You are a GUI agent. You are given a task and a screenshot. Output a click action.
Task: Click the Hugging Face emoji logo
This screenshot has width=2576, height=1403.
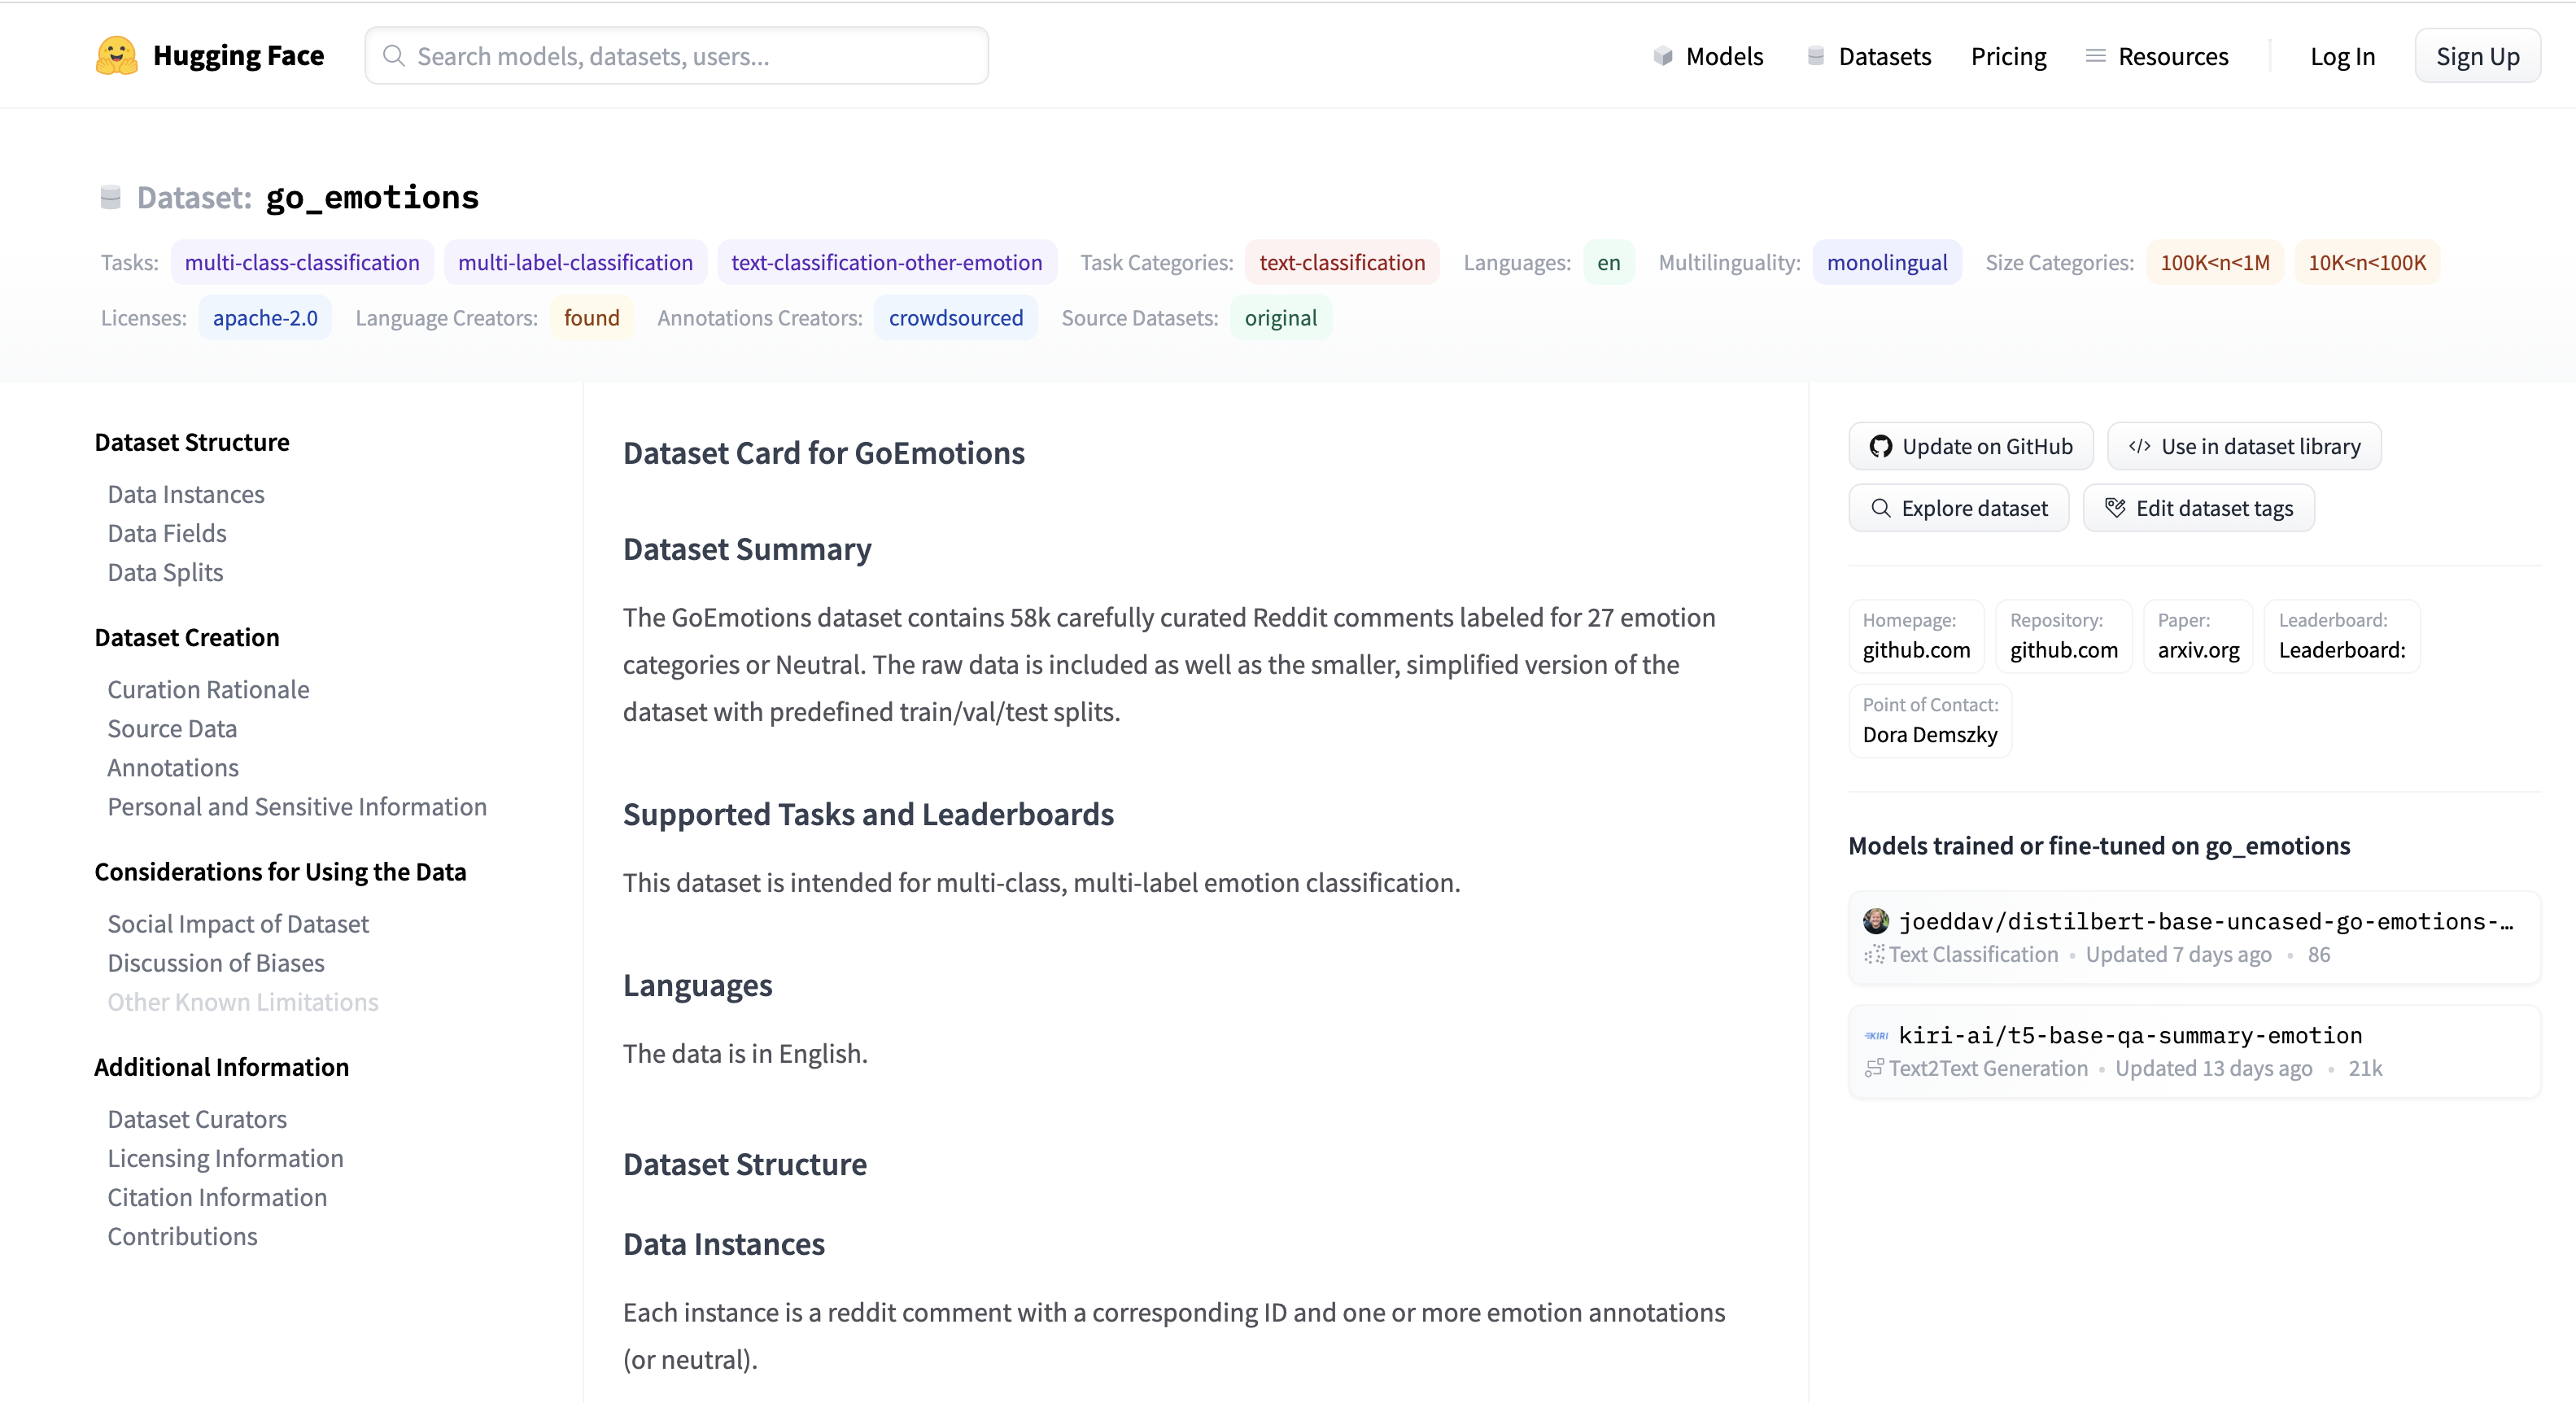pos(116,56)
